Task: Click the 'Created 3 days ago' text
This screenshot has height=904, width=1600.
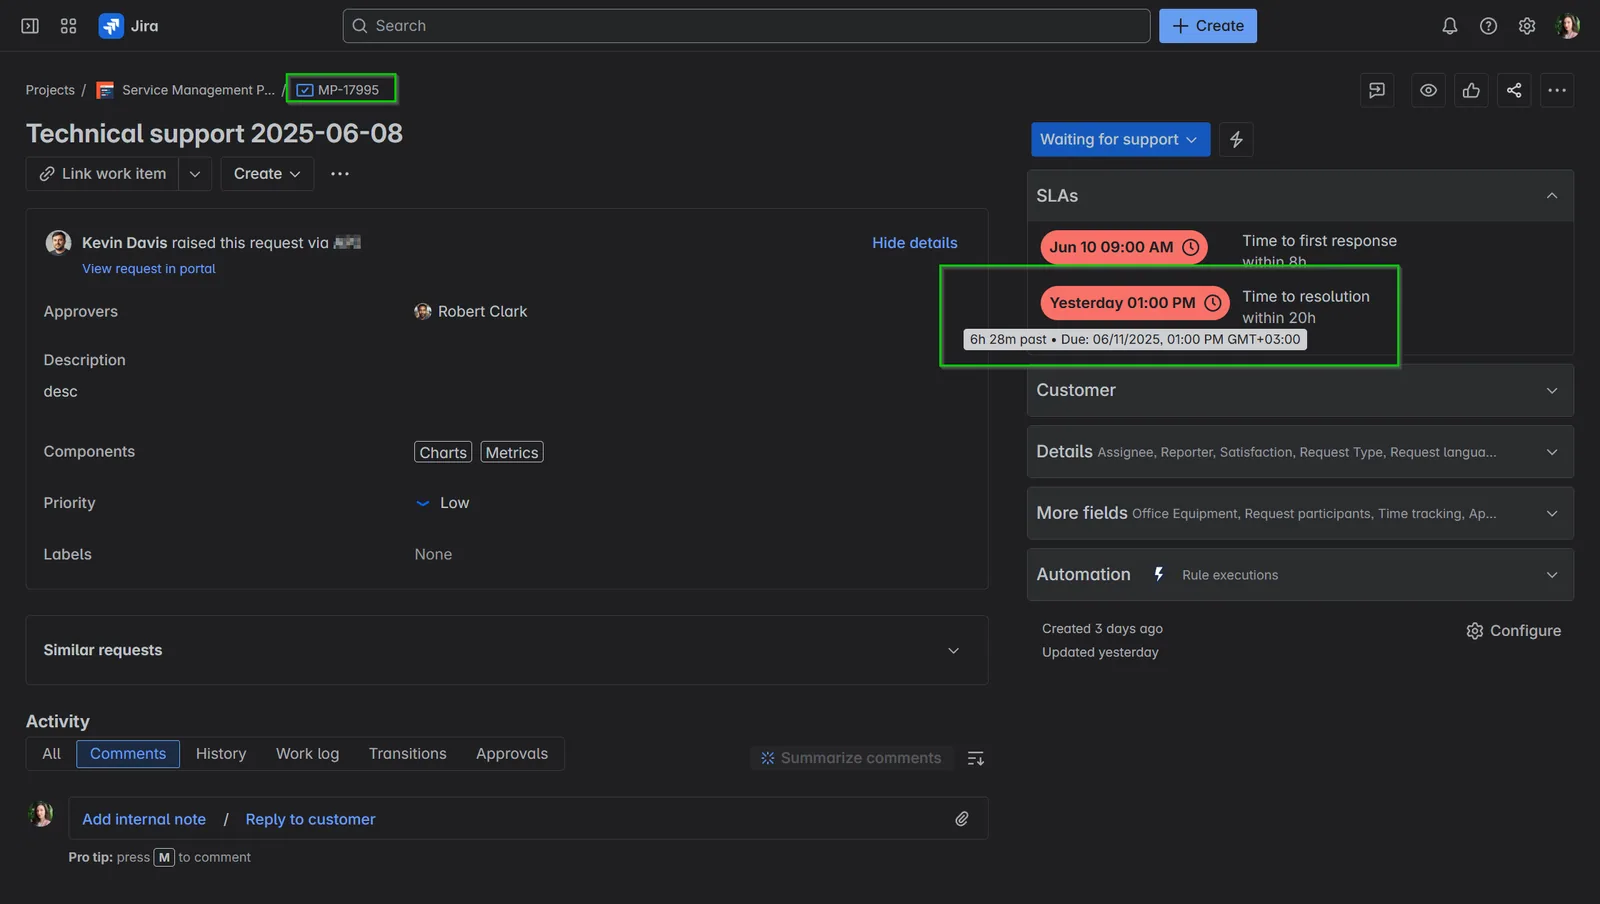Action: tap(1102, 629)
